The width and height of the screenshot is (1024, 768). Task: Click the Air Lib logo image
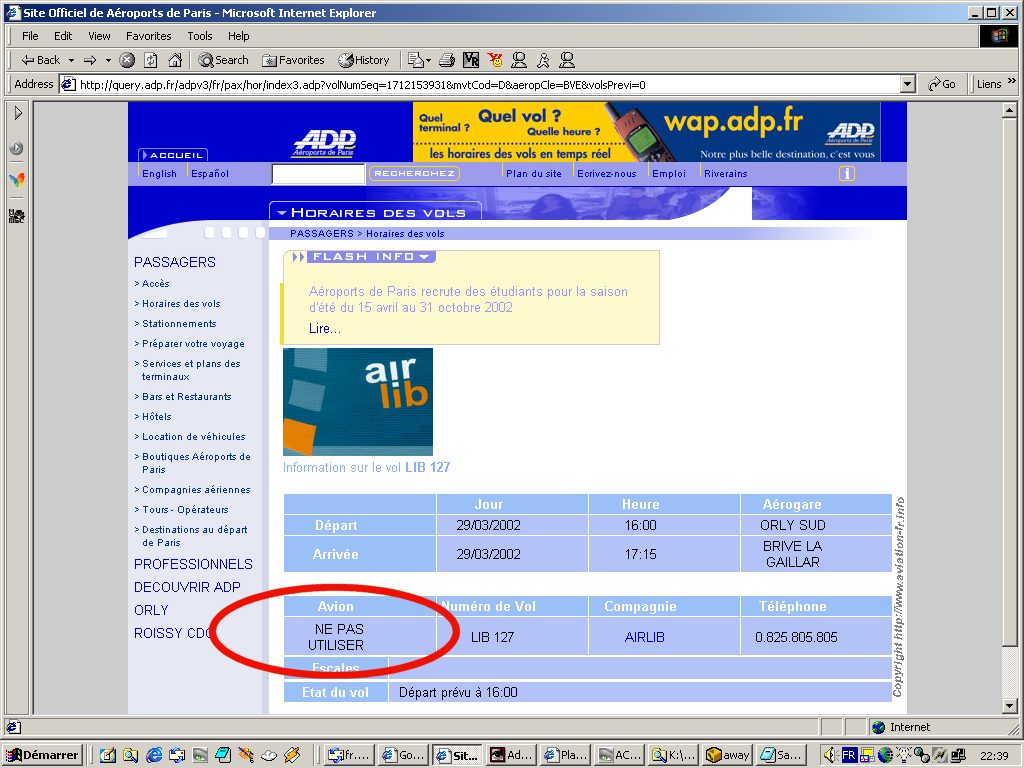[x=358, y=402]
